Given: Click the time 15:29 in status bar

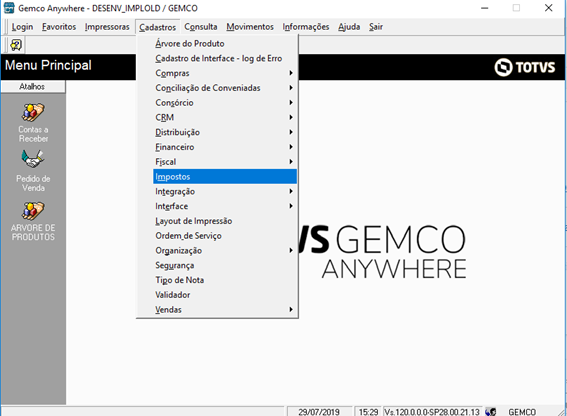Looking at the screenshot, I should (368, 412).
